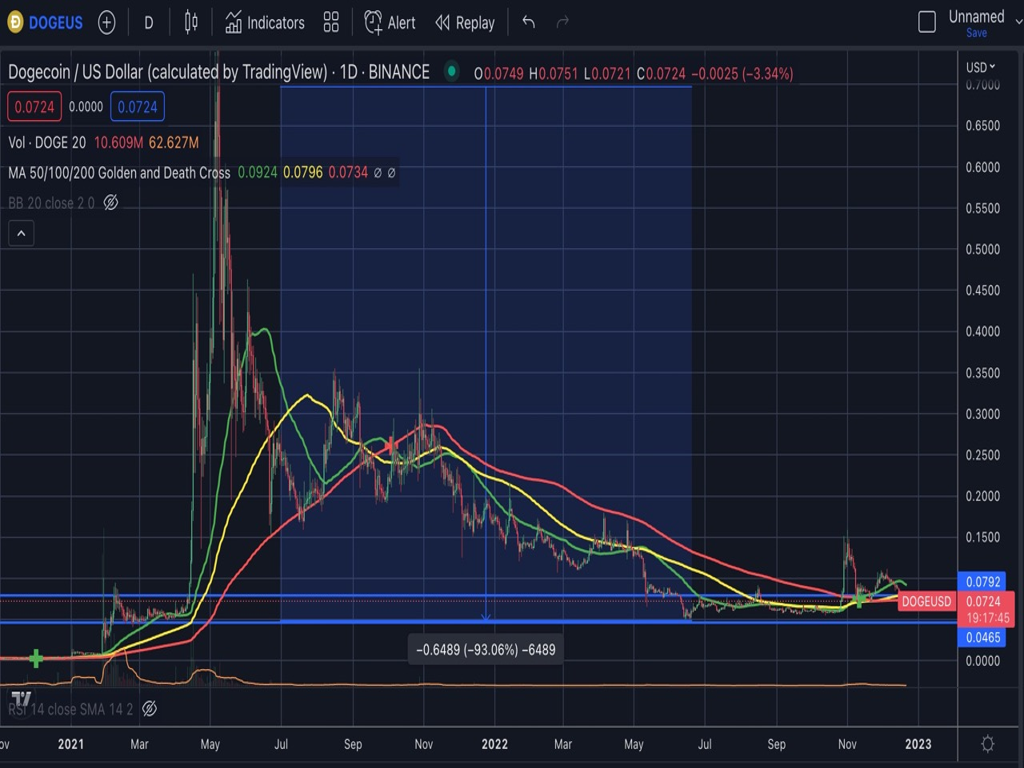Viewport: 1024px width, 768px height.
Task: Select the -93.06% measurement label
Action: 485,650
